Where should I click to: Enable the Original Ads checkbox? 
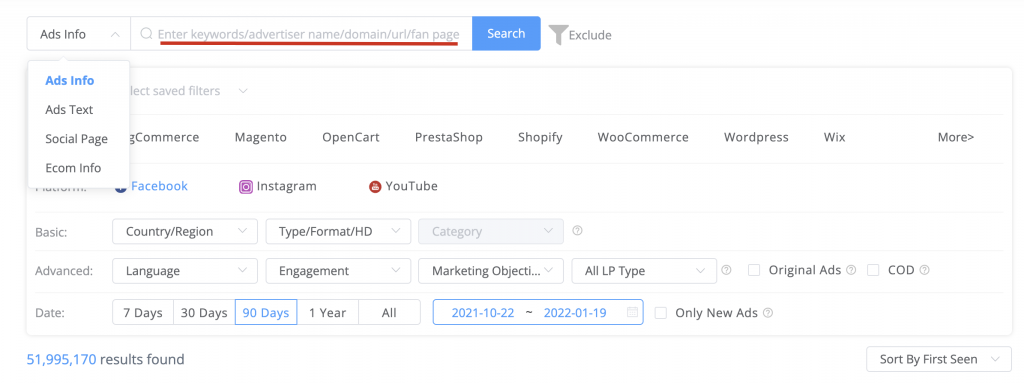click(754, 270)
